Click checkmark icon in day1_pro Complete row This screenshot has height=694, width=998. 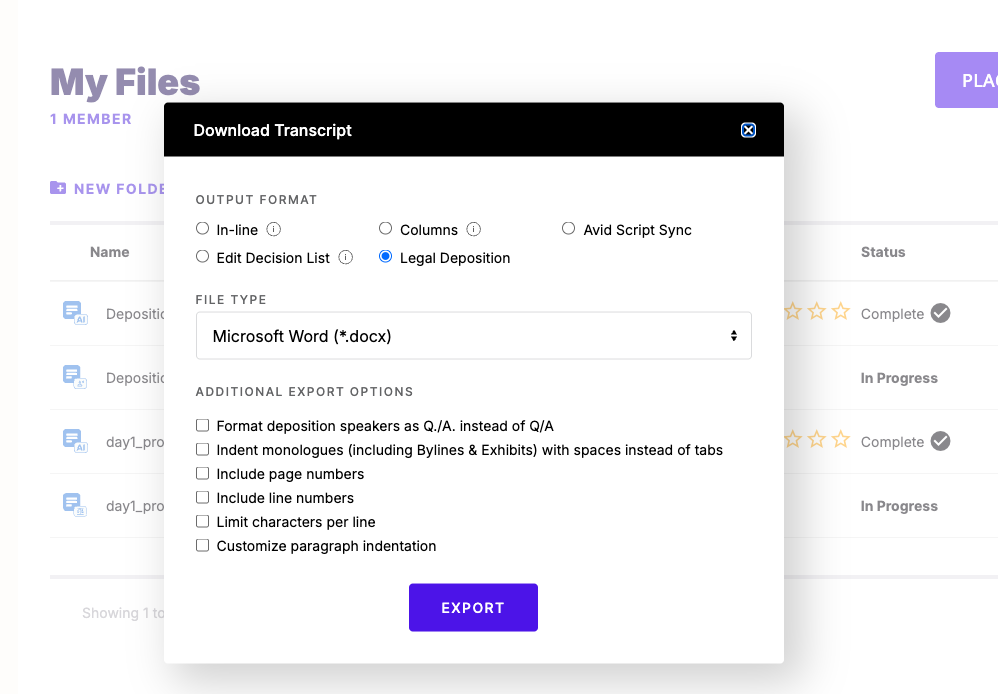tap(940, 441)
